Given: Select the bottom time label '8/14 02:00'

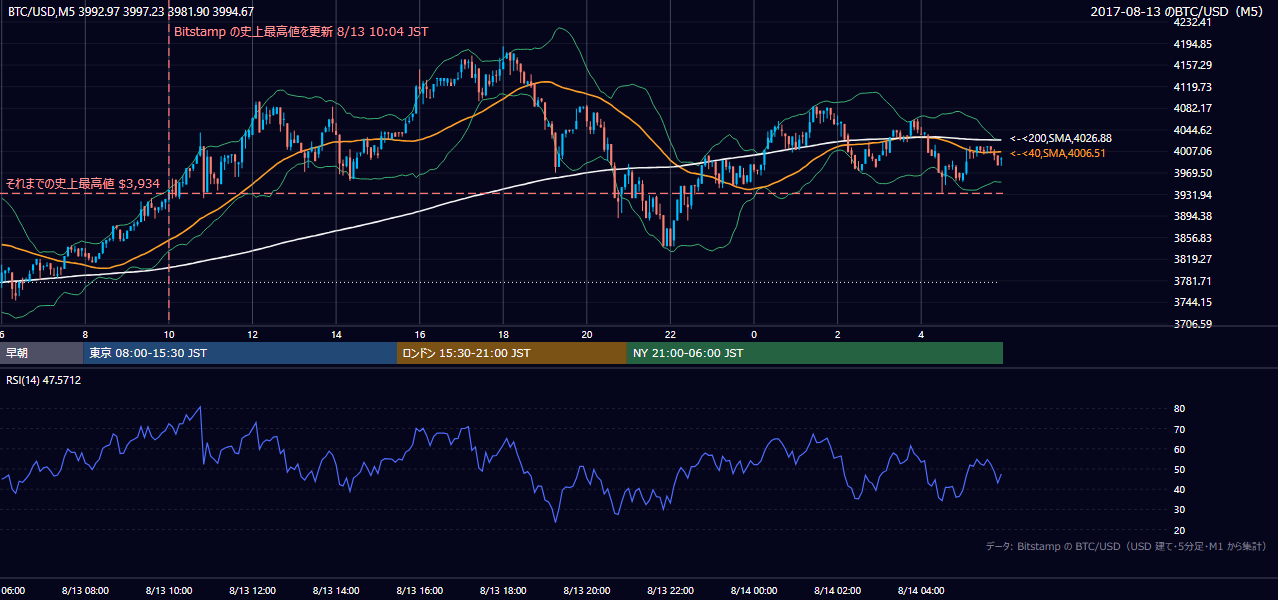Looking at the screenshot, I should pyautogui.click(x=838, y=591).
